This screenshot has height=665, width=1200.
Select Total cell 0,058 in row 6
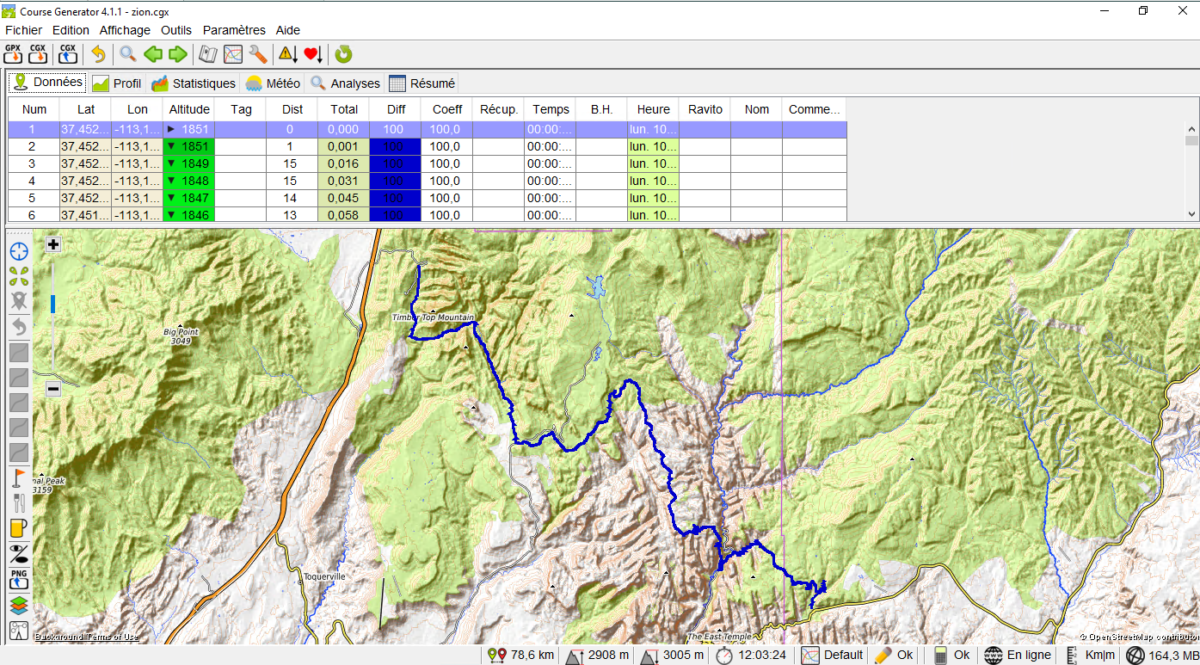click(343, 214)
